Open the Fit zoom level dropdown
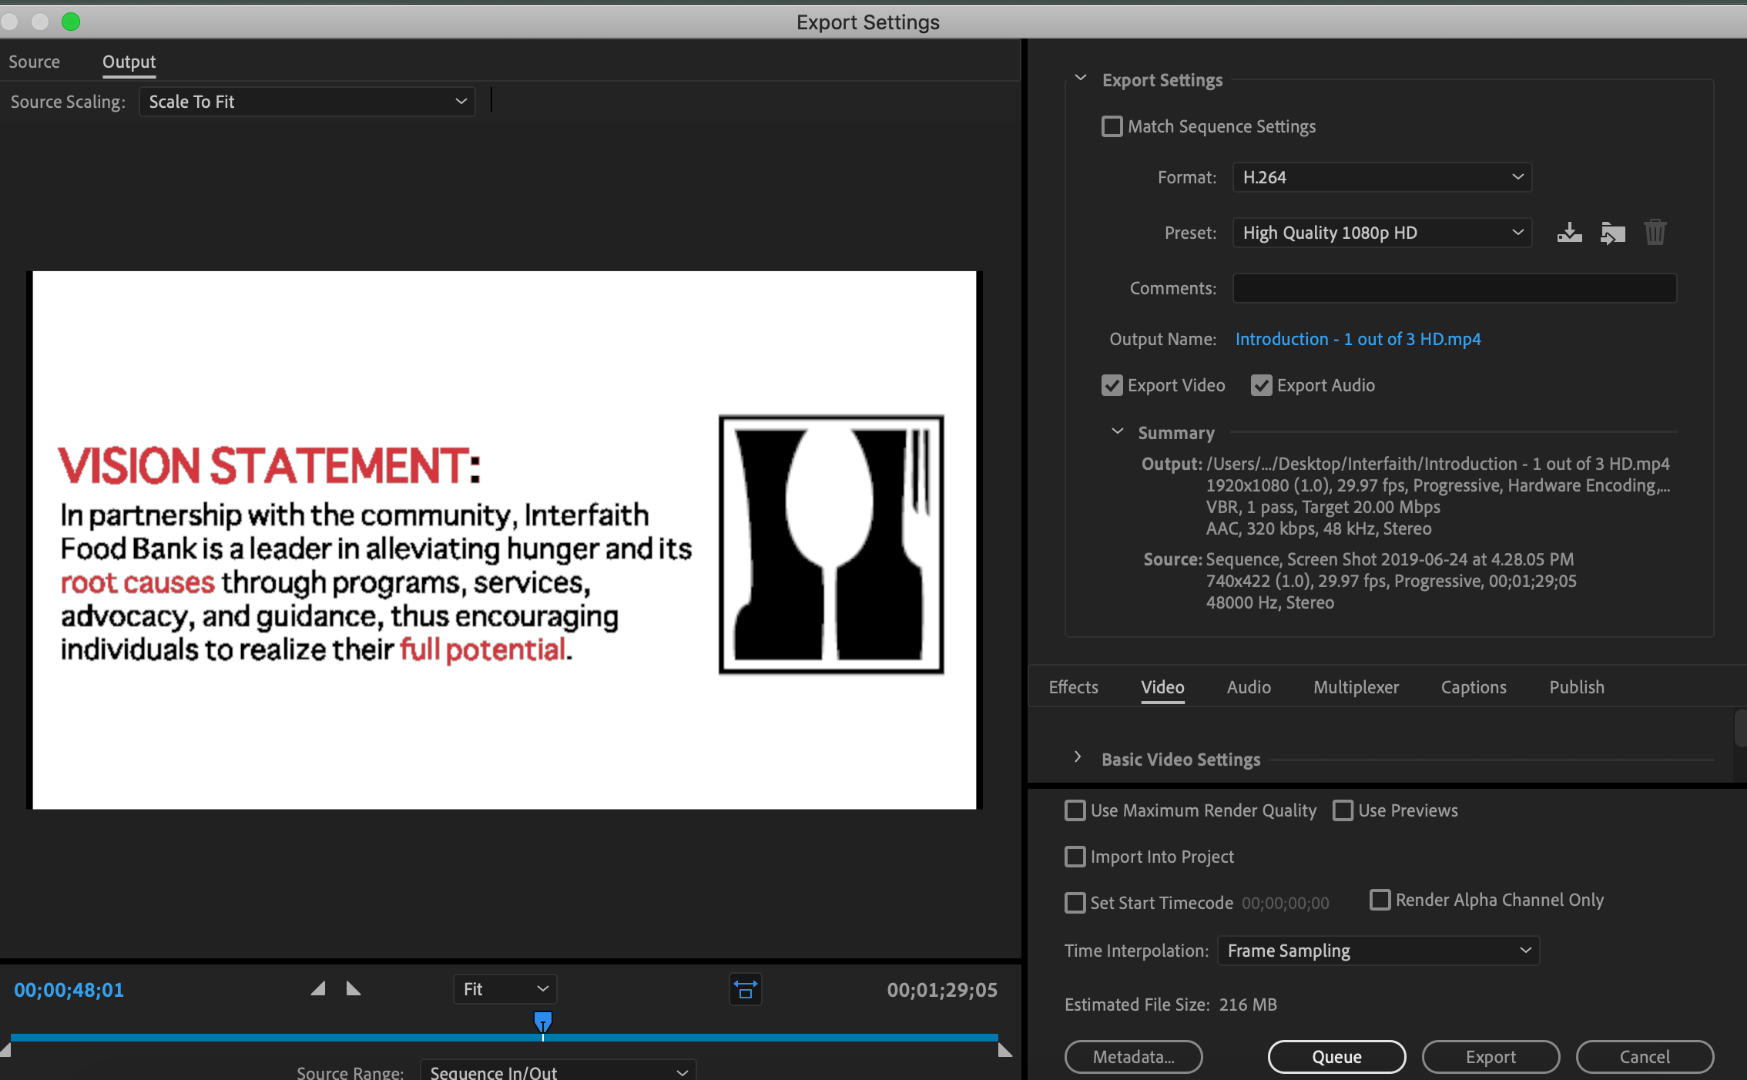The height and width of the screenshot is (1080, 1747). point(505,989)
